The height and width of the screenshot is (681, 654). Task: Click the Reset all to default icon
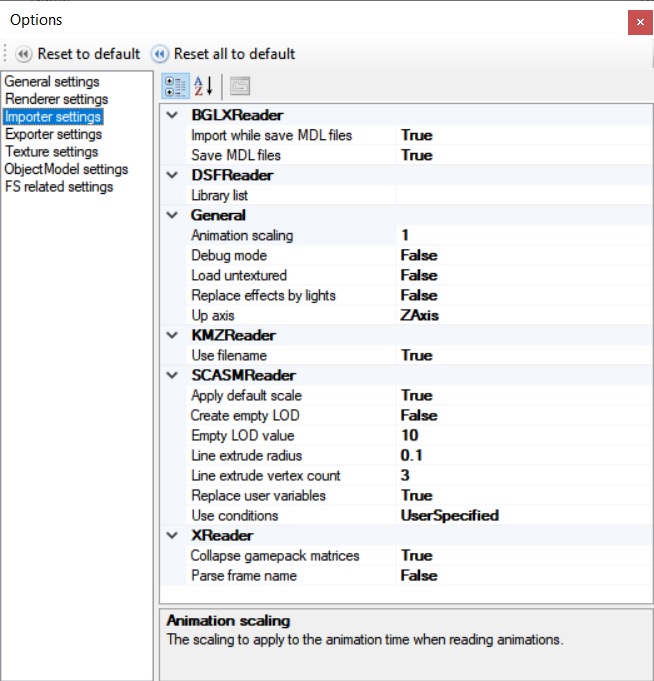click(159, 54)
